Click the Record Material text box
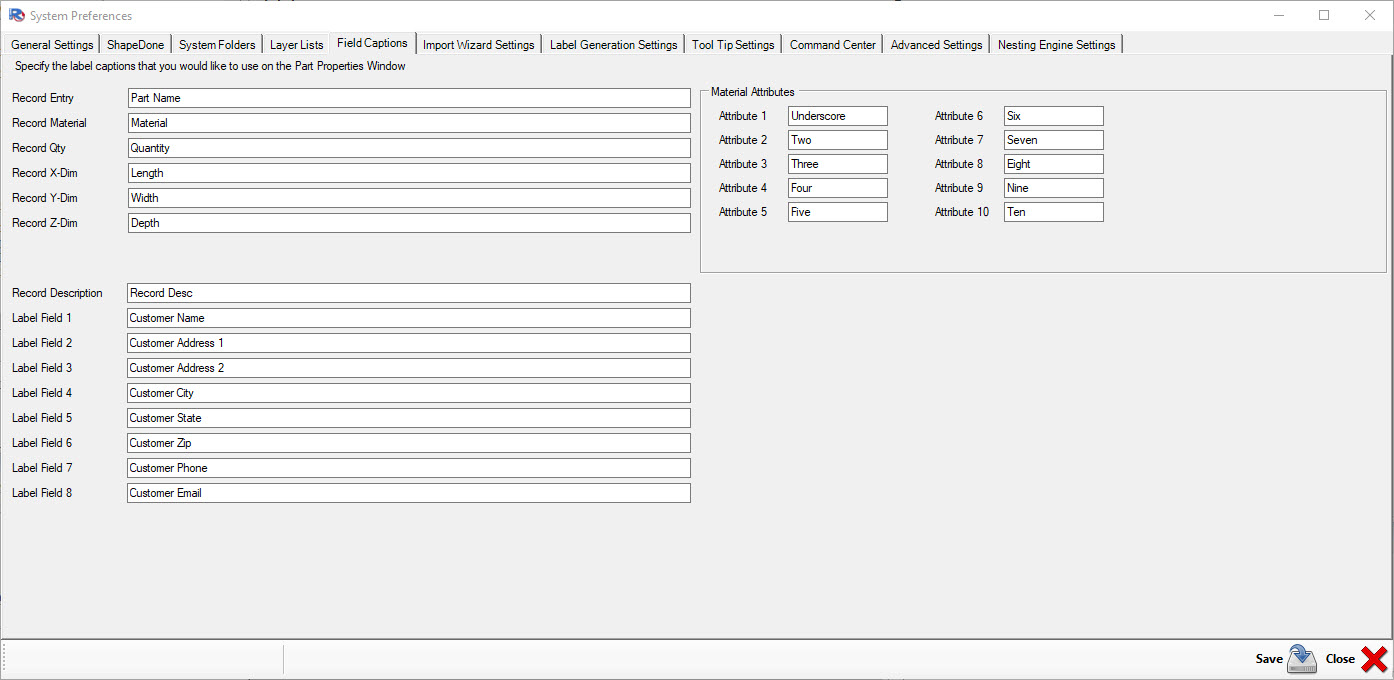Viewport: 1394px width, 680px height. (x=408, y=122)
